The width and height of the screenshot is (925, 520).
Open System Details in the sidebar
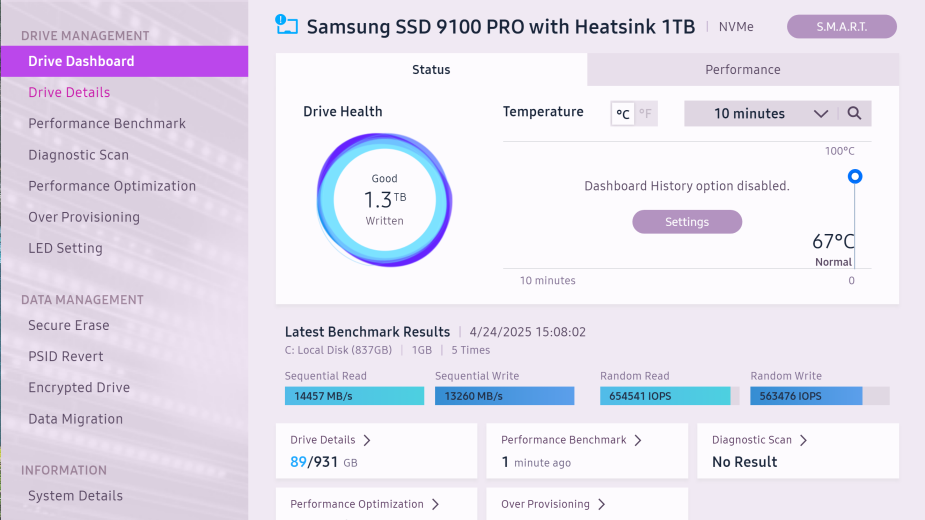click(76, 496)
